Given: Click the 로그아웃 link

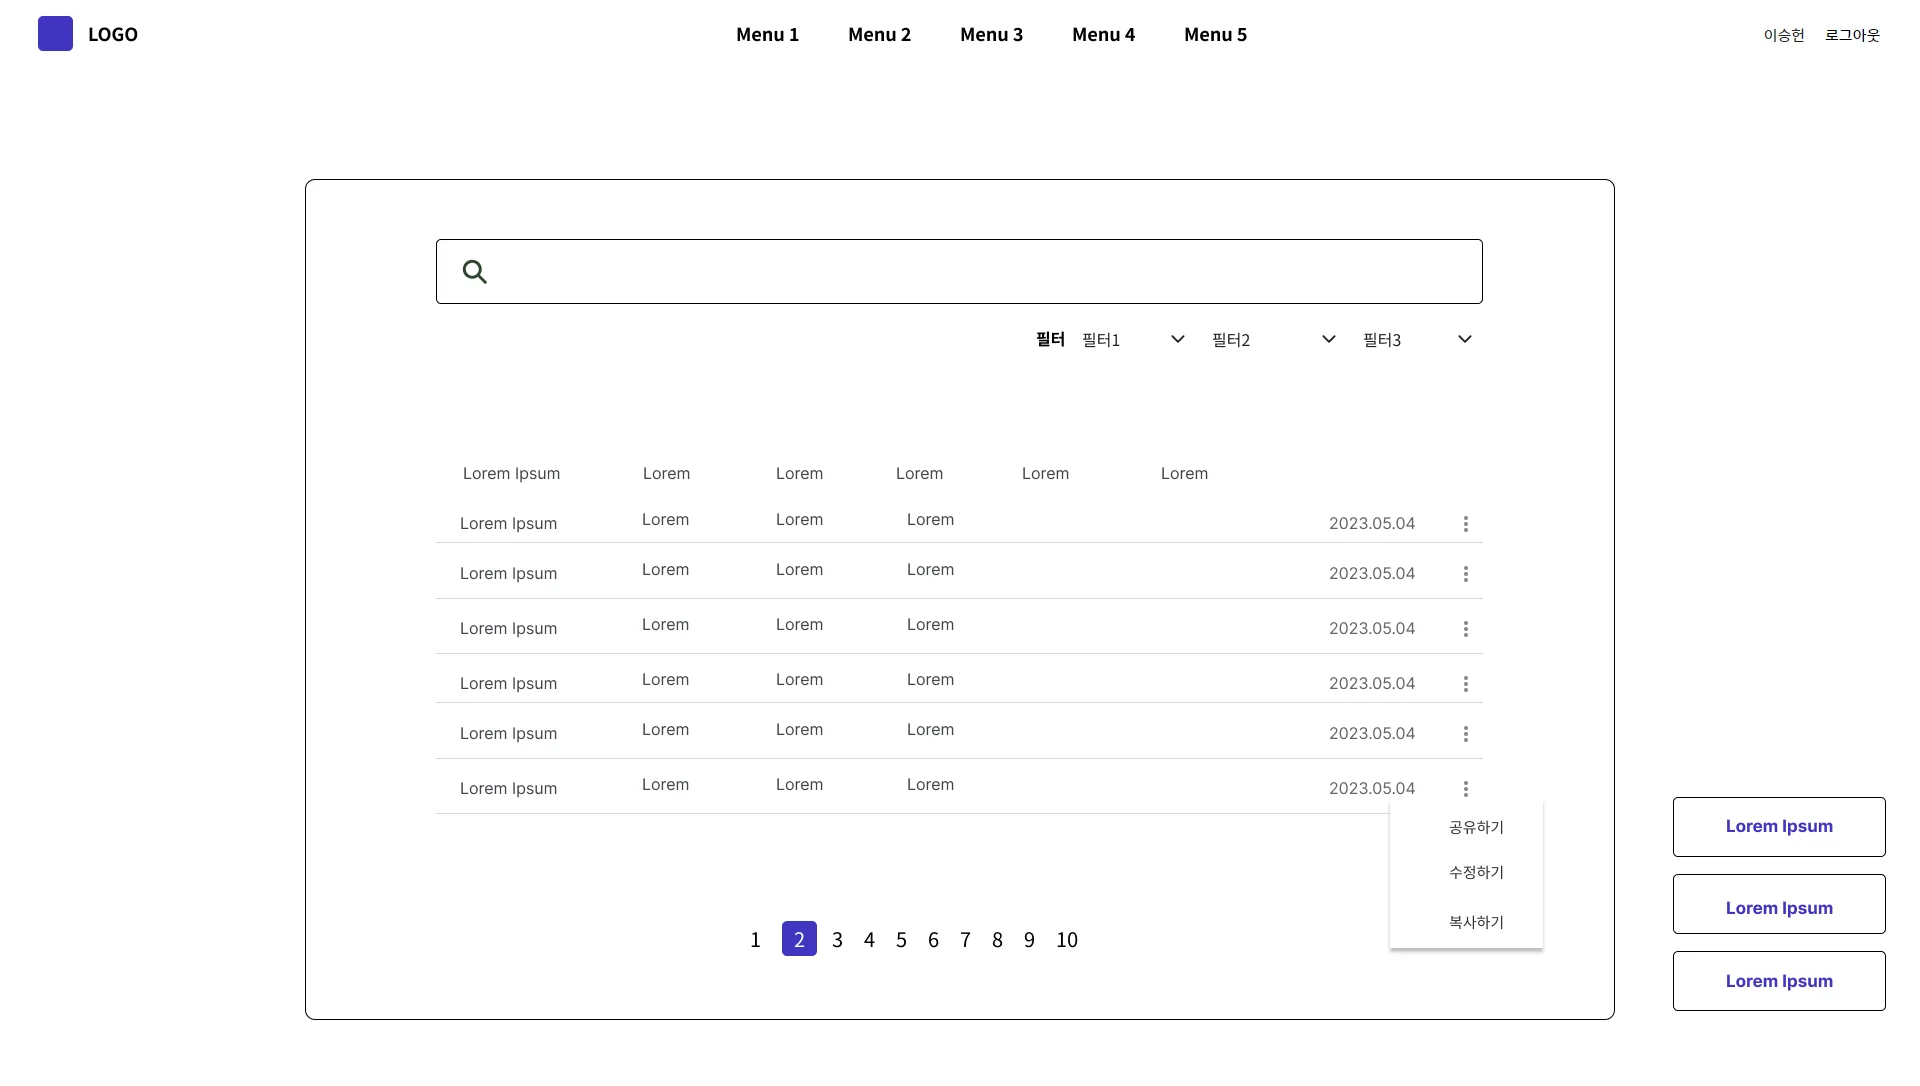Looking at the screenshot, I should pyautogui.click(x=1852, y=34).
